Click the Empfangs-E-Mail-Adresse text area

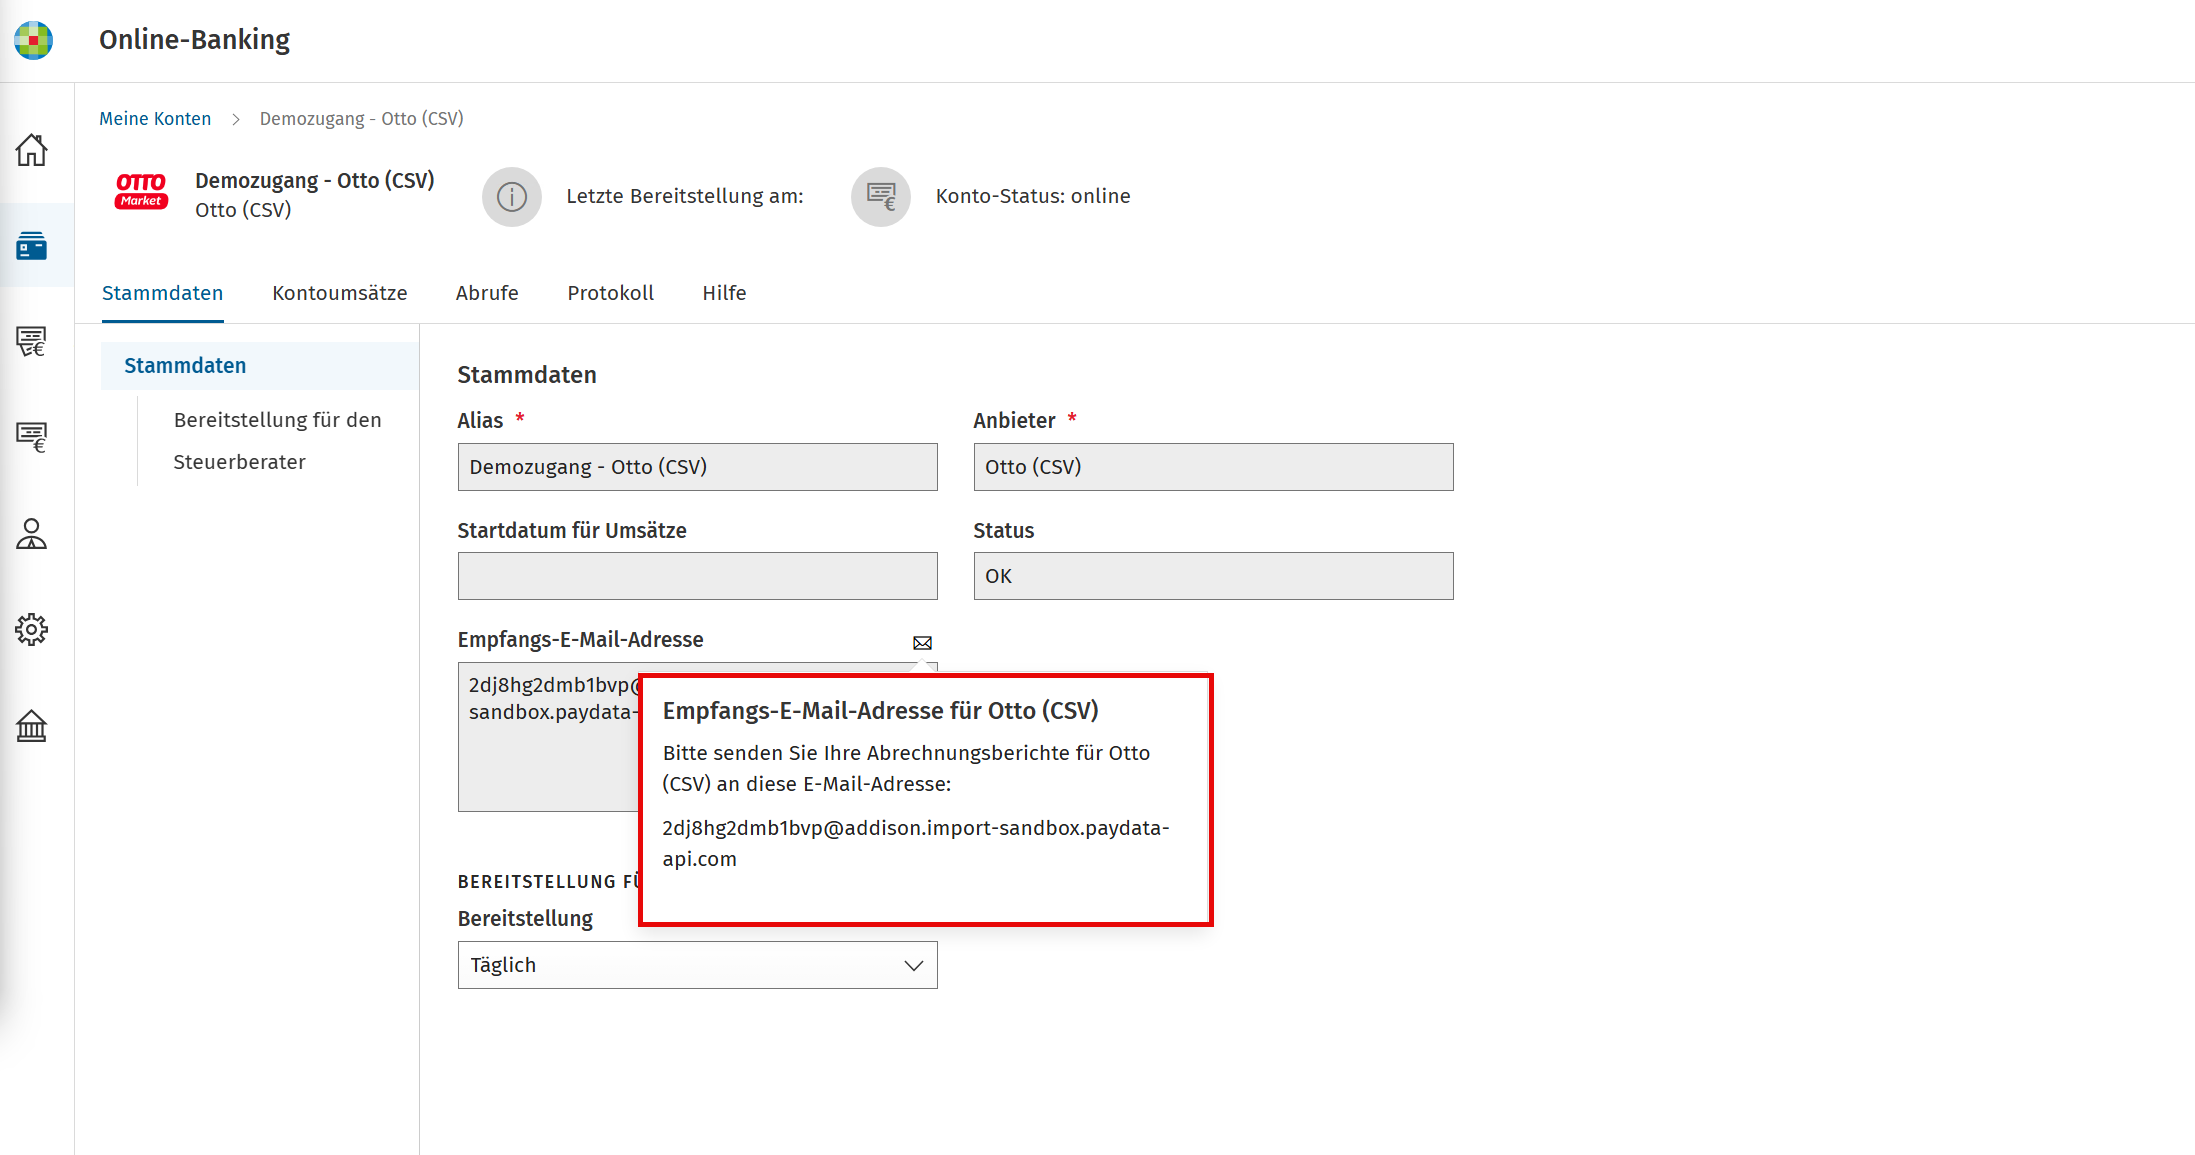(x=548, y=737)
